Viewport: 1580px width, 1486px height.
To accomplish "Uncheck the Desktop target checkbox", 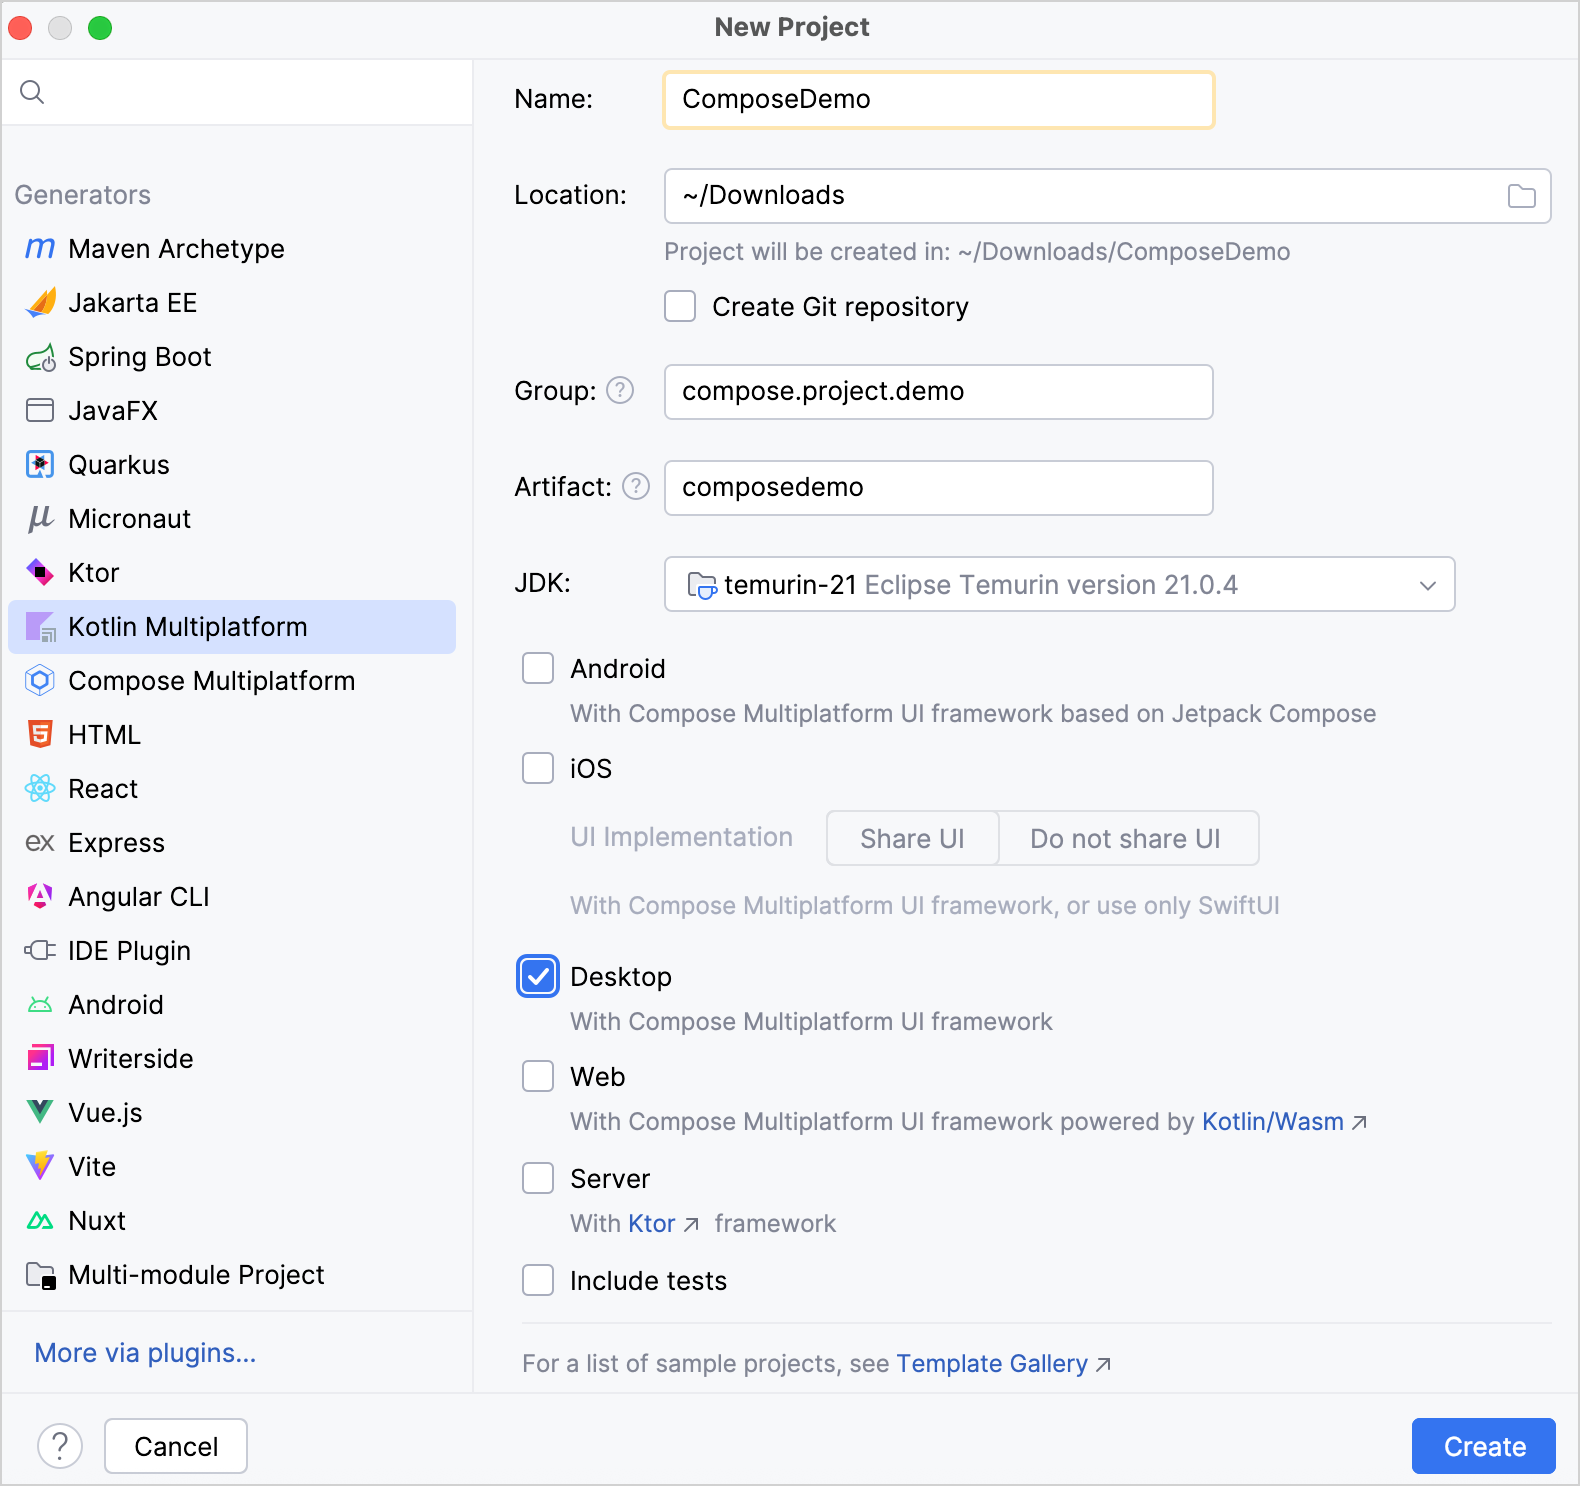I will pyautogui.click(x=538, y=976).
